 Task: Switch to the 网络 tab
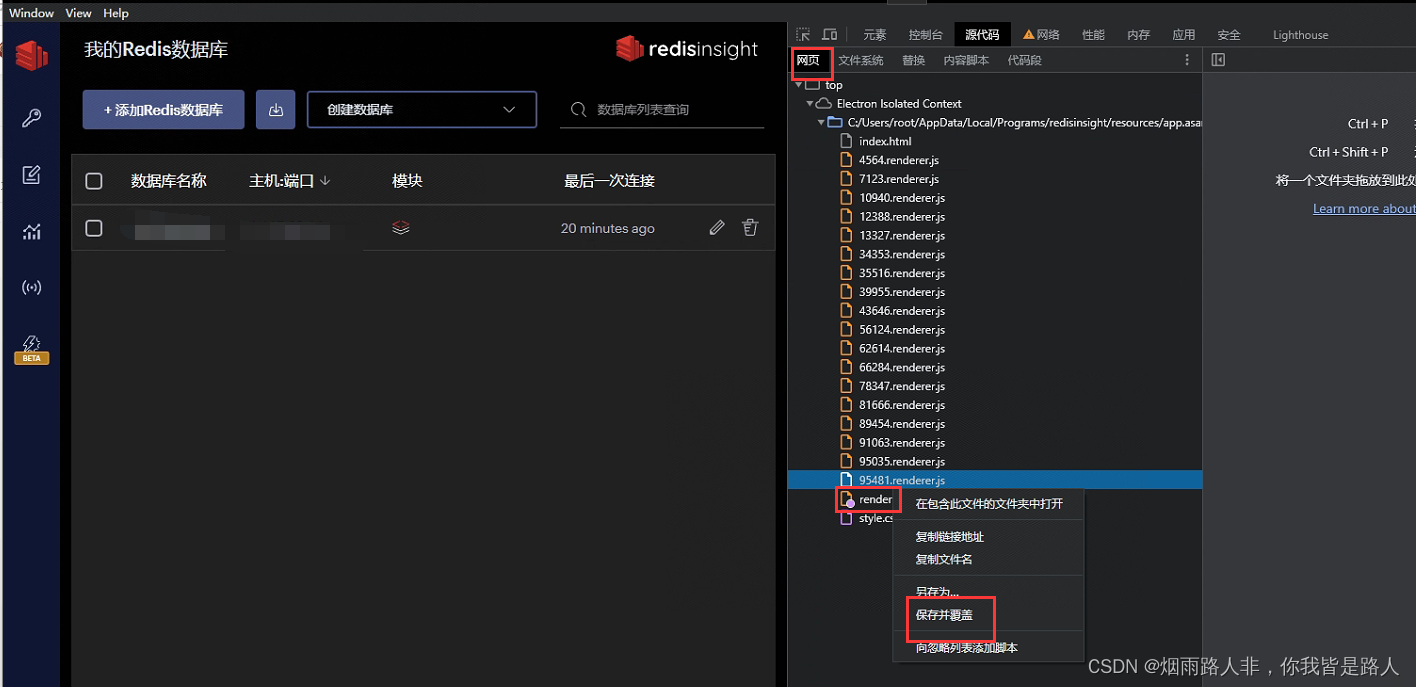1041,35
